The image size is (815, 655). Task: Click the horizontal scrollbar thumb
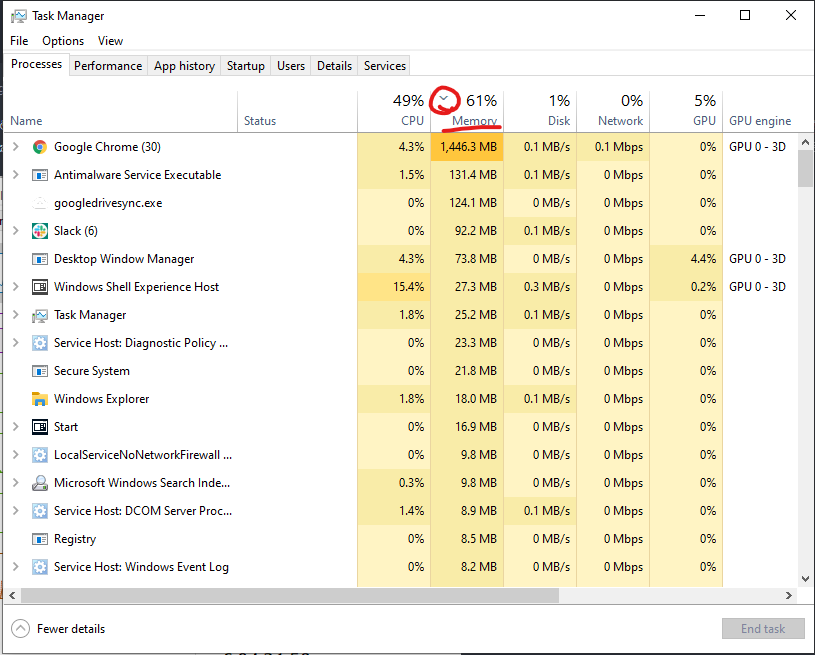290,596
